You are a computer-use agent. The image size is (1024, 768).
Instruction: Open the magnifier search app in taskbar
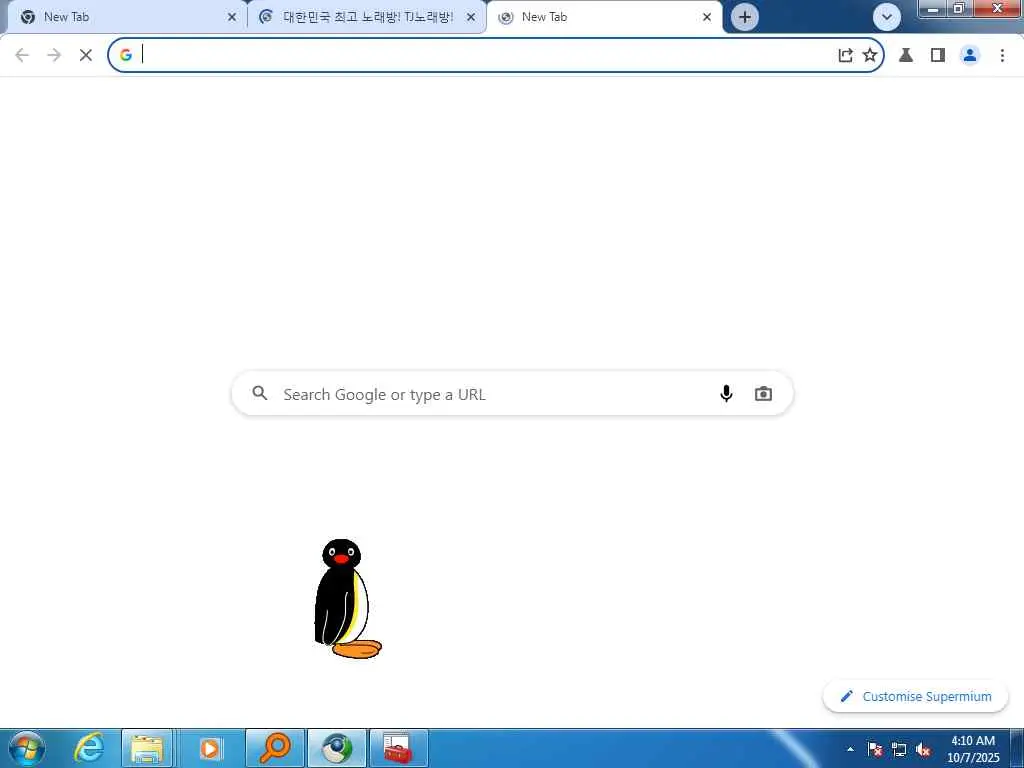point(275,748)
